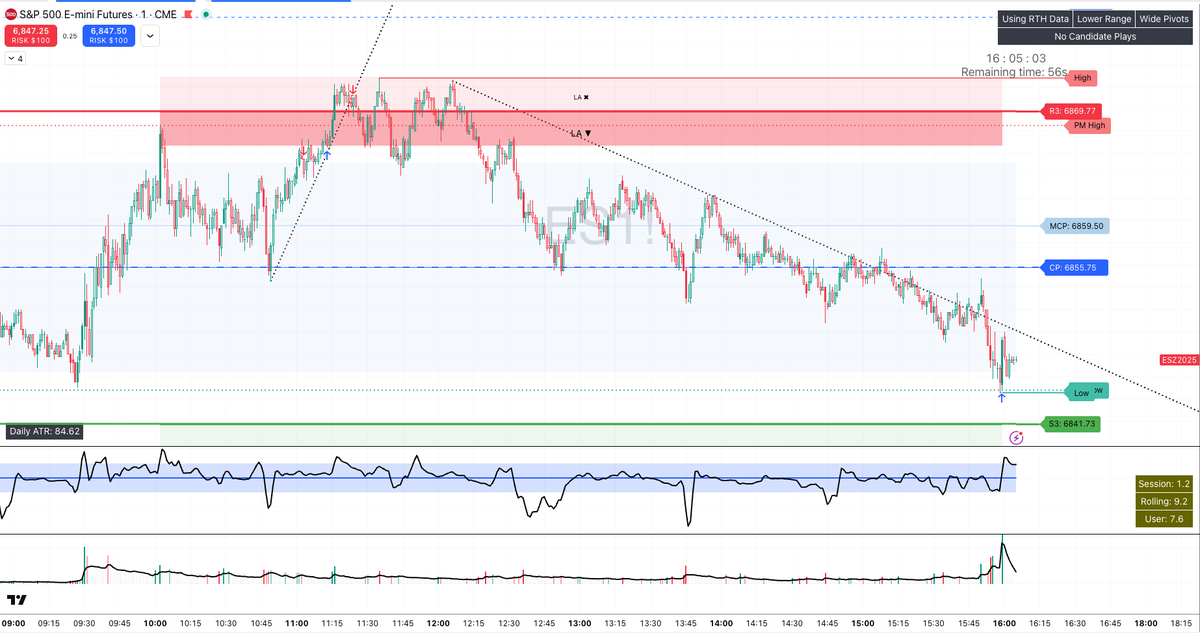
Task: Click the 0.25 spread value
Action: click(70, 36)
